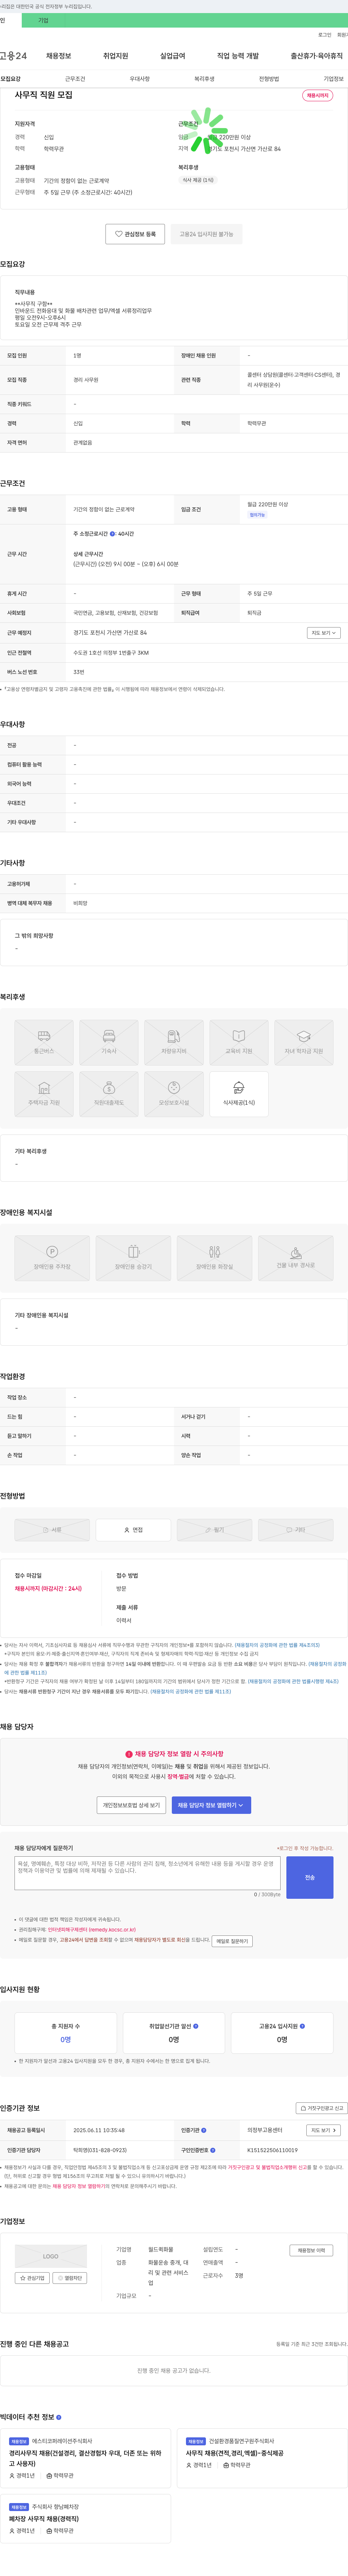Open the 취업지원 top menu
The width and height of the screenshot is (348, 2576).
[116, 56]
